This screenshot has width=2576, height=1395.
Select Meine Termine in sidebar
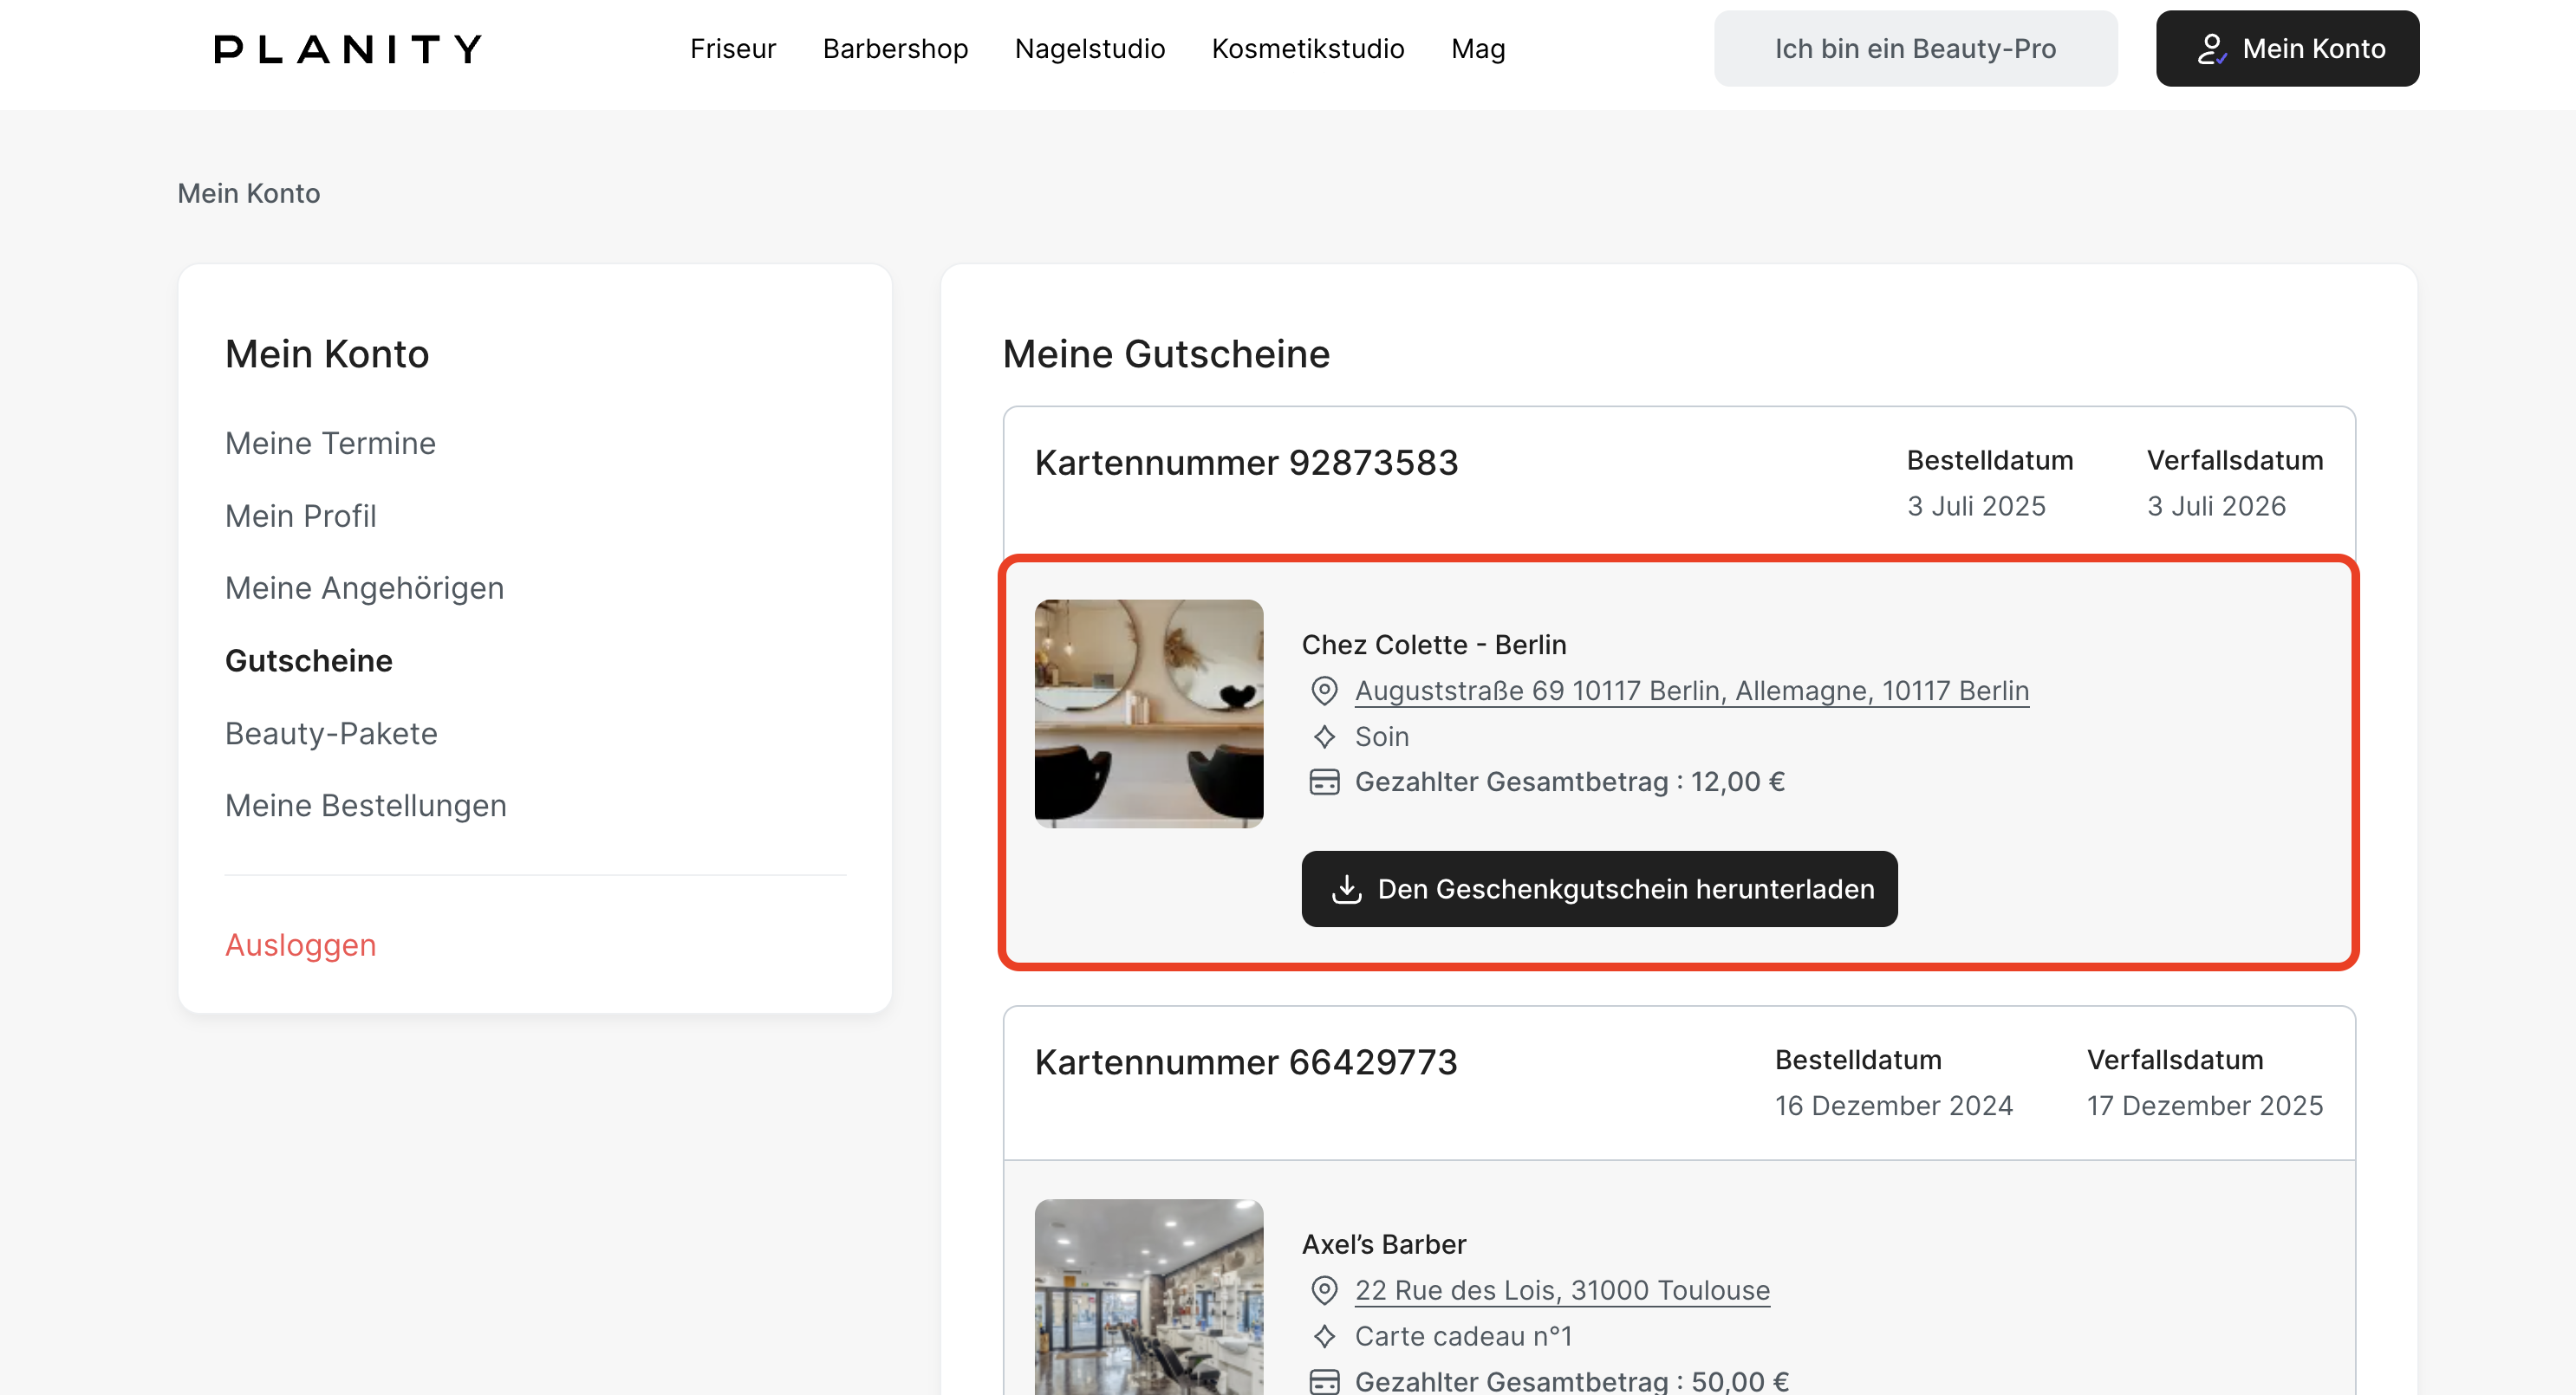click(330, 443)
